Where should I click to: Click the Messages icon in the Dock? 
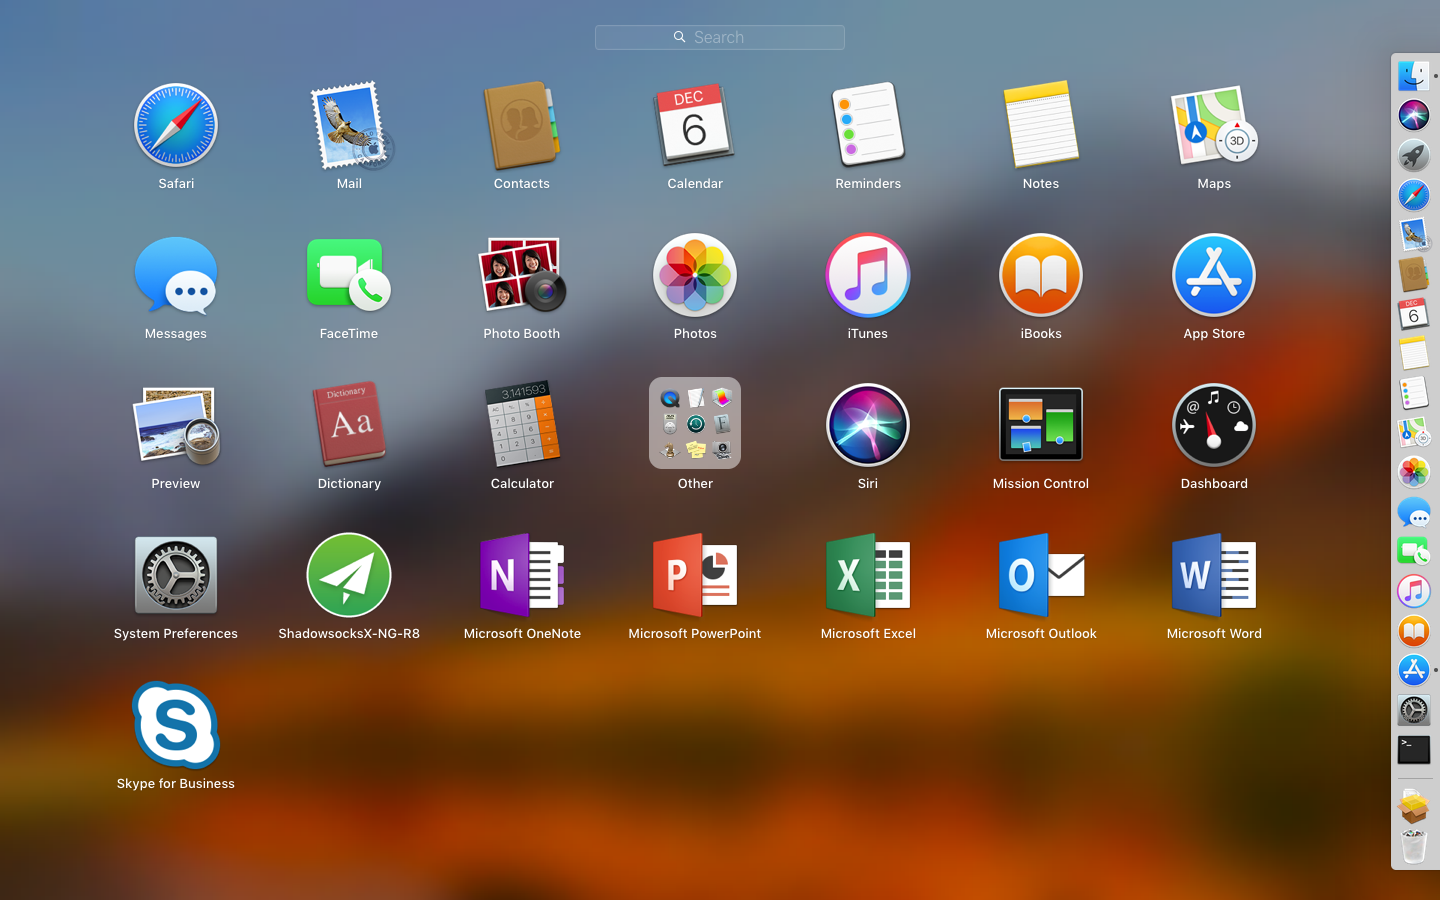coord(1414,512)
